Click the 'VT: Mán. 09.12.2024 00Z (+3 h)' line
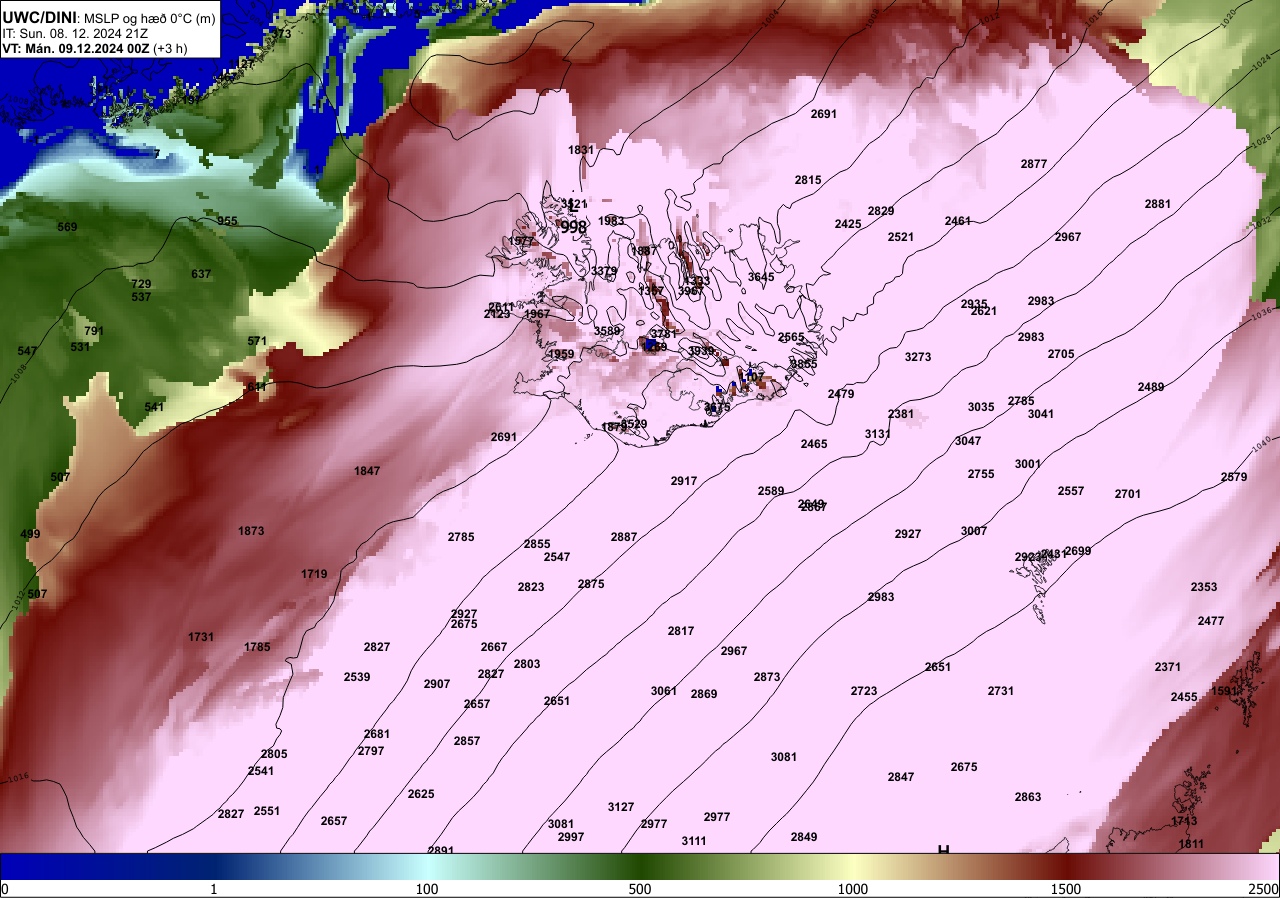The image size is (1280, 898). click(x=96, y=47)
